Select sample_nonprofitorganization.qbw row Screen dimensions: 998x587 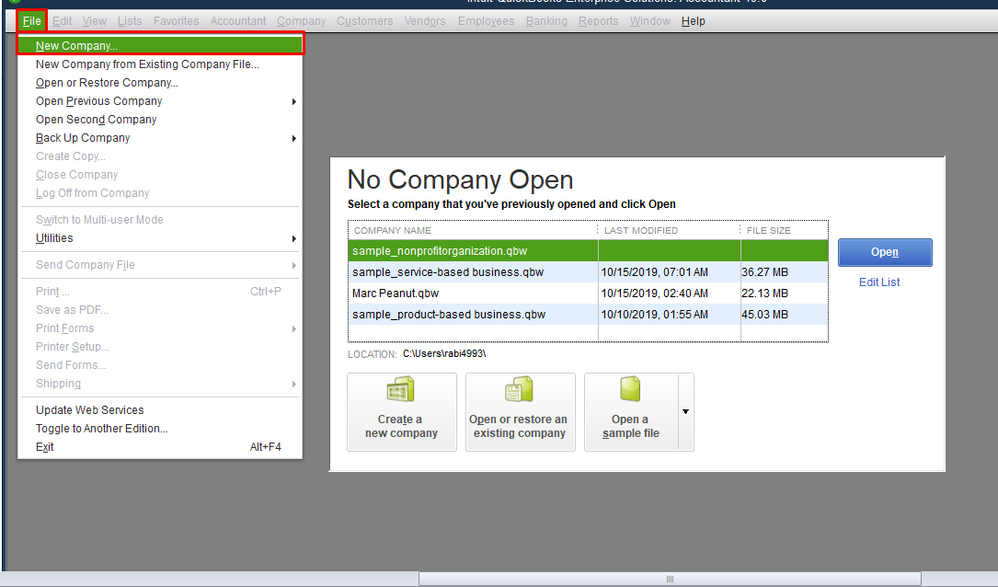(x=588, y=251)
